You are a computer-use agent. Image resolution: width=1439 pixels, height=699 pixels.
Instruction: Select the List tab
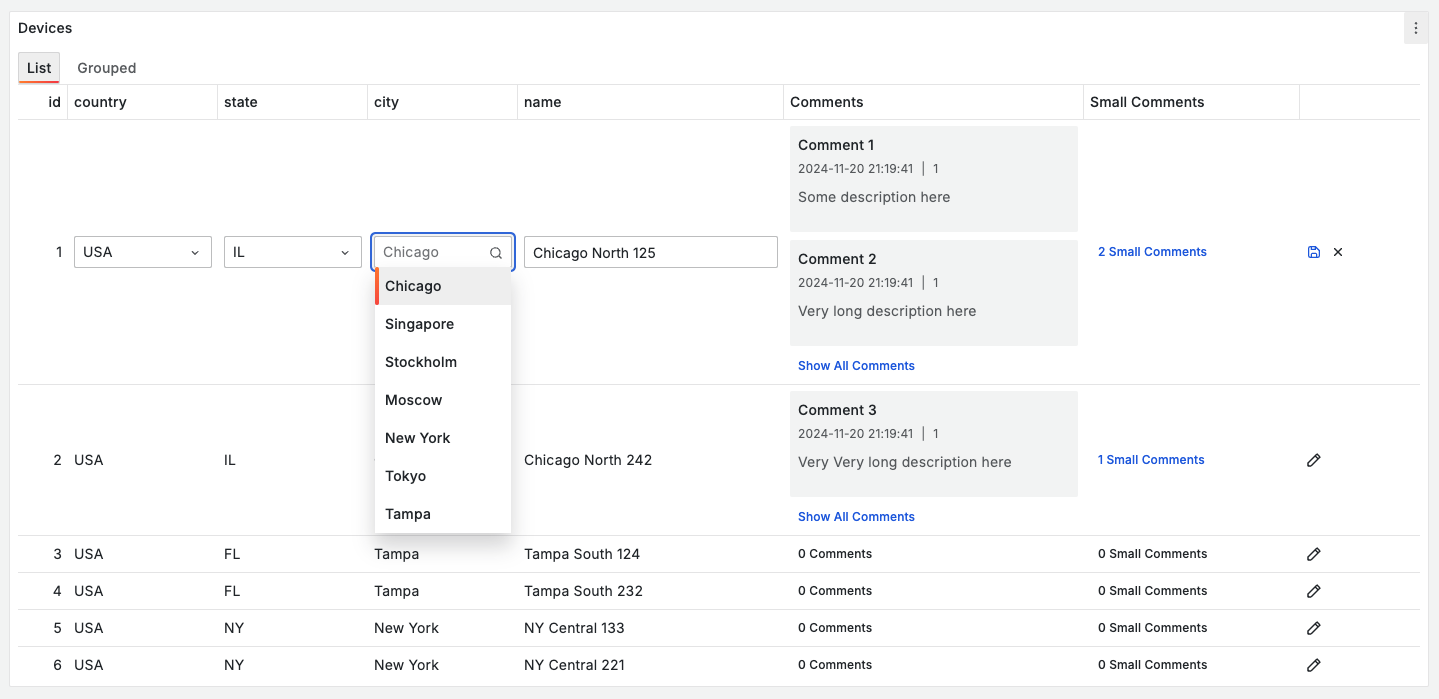tap(39, 68)
